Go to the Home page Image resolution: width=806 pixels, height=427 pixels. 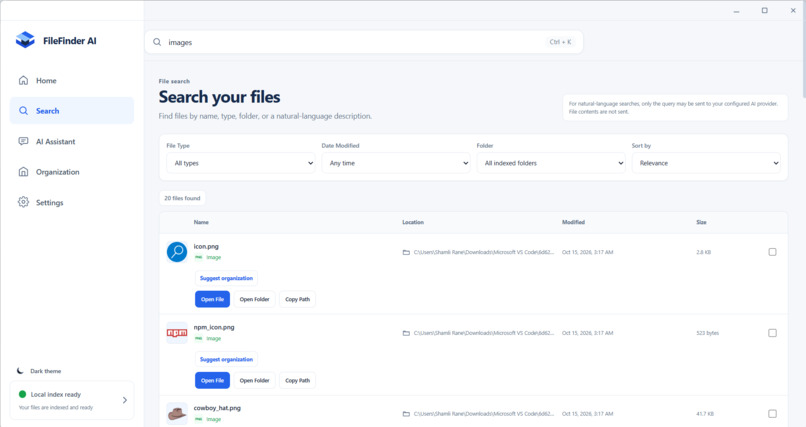coord(71,80)
